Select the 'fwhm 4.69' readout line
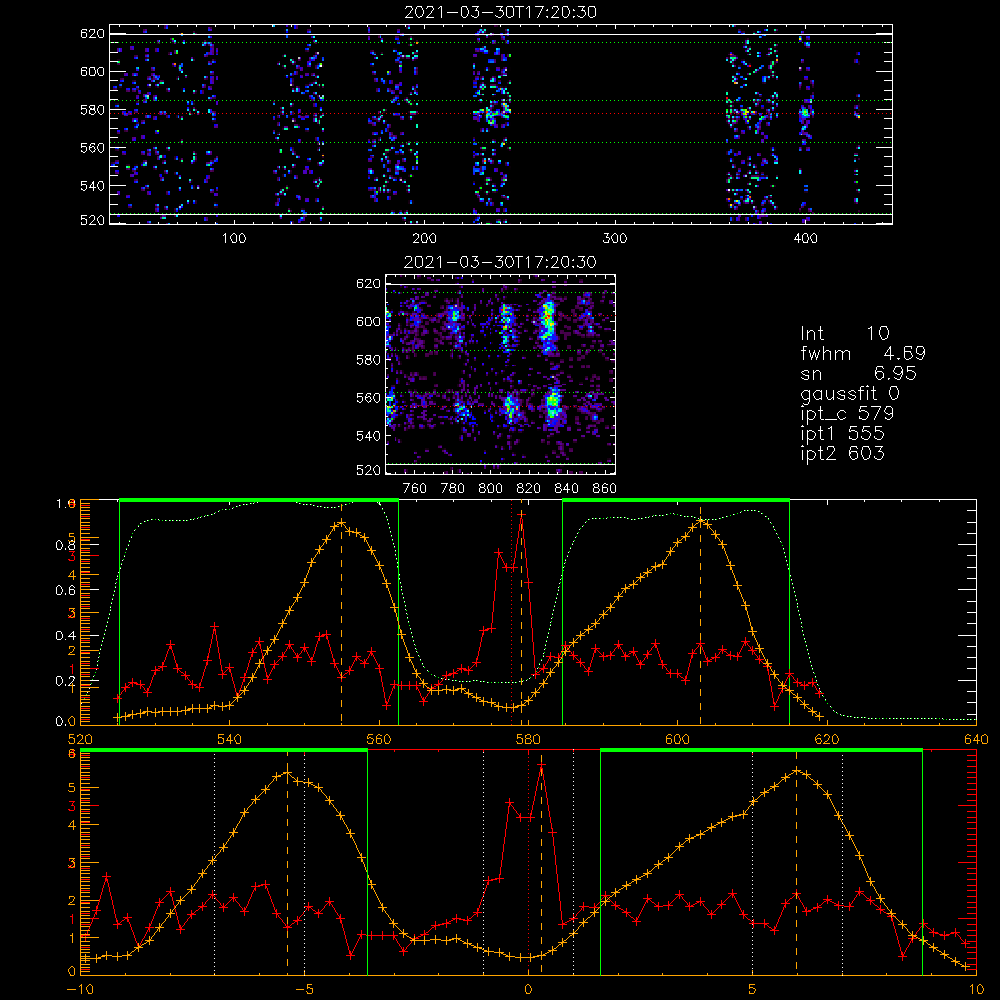Viewport: 1000px width, 1000px height. pyautogui.click(x=863, y=353)
